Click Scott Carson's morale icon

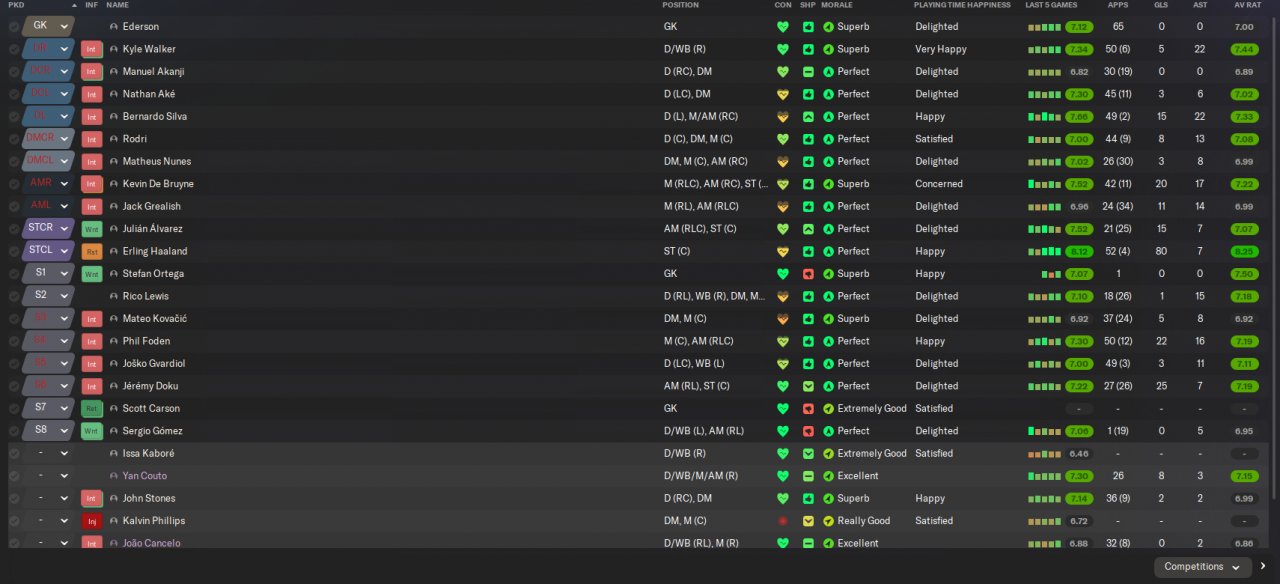(x=828, y=408)
